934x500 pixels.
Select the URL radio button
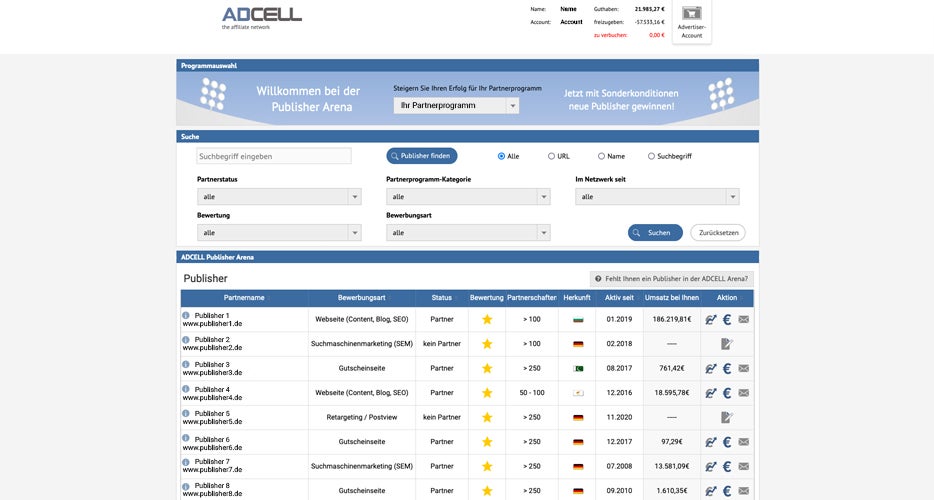(551, 156)
